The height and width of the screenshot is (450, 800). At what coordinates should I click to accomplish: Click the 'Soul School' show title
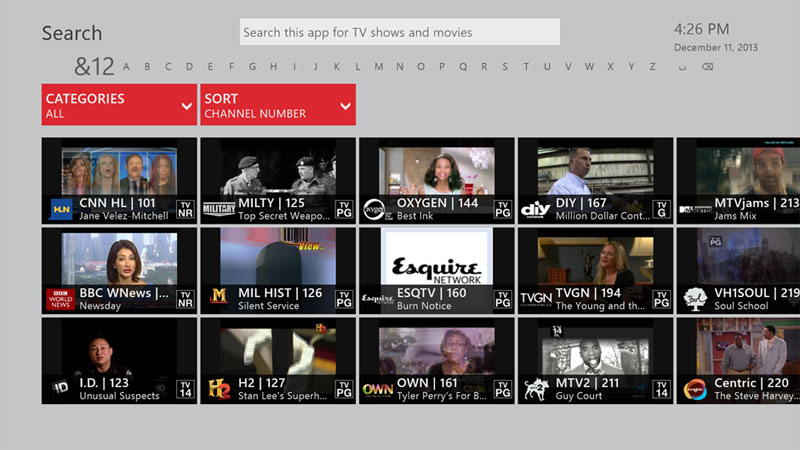741,306
